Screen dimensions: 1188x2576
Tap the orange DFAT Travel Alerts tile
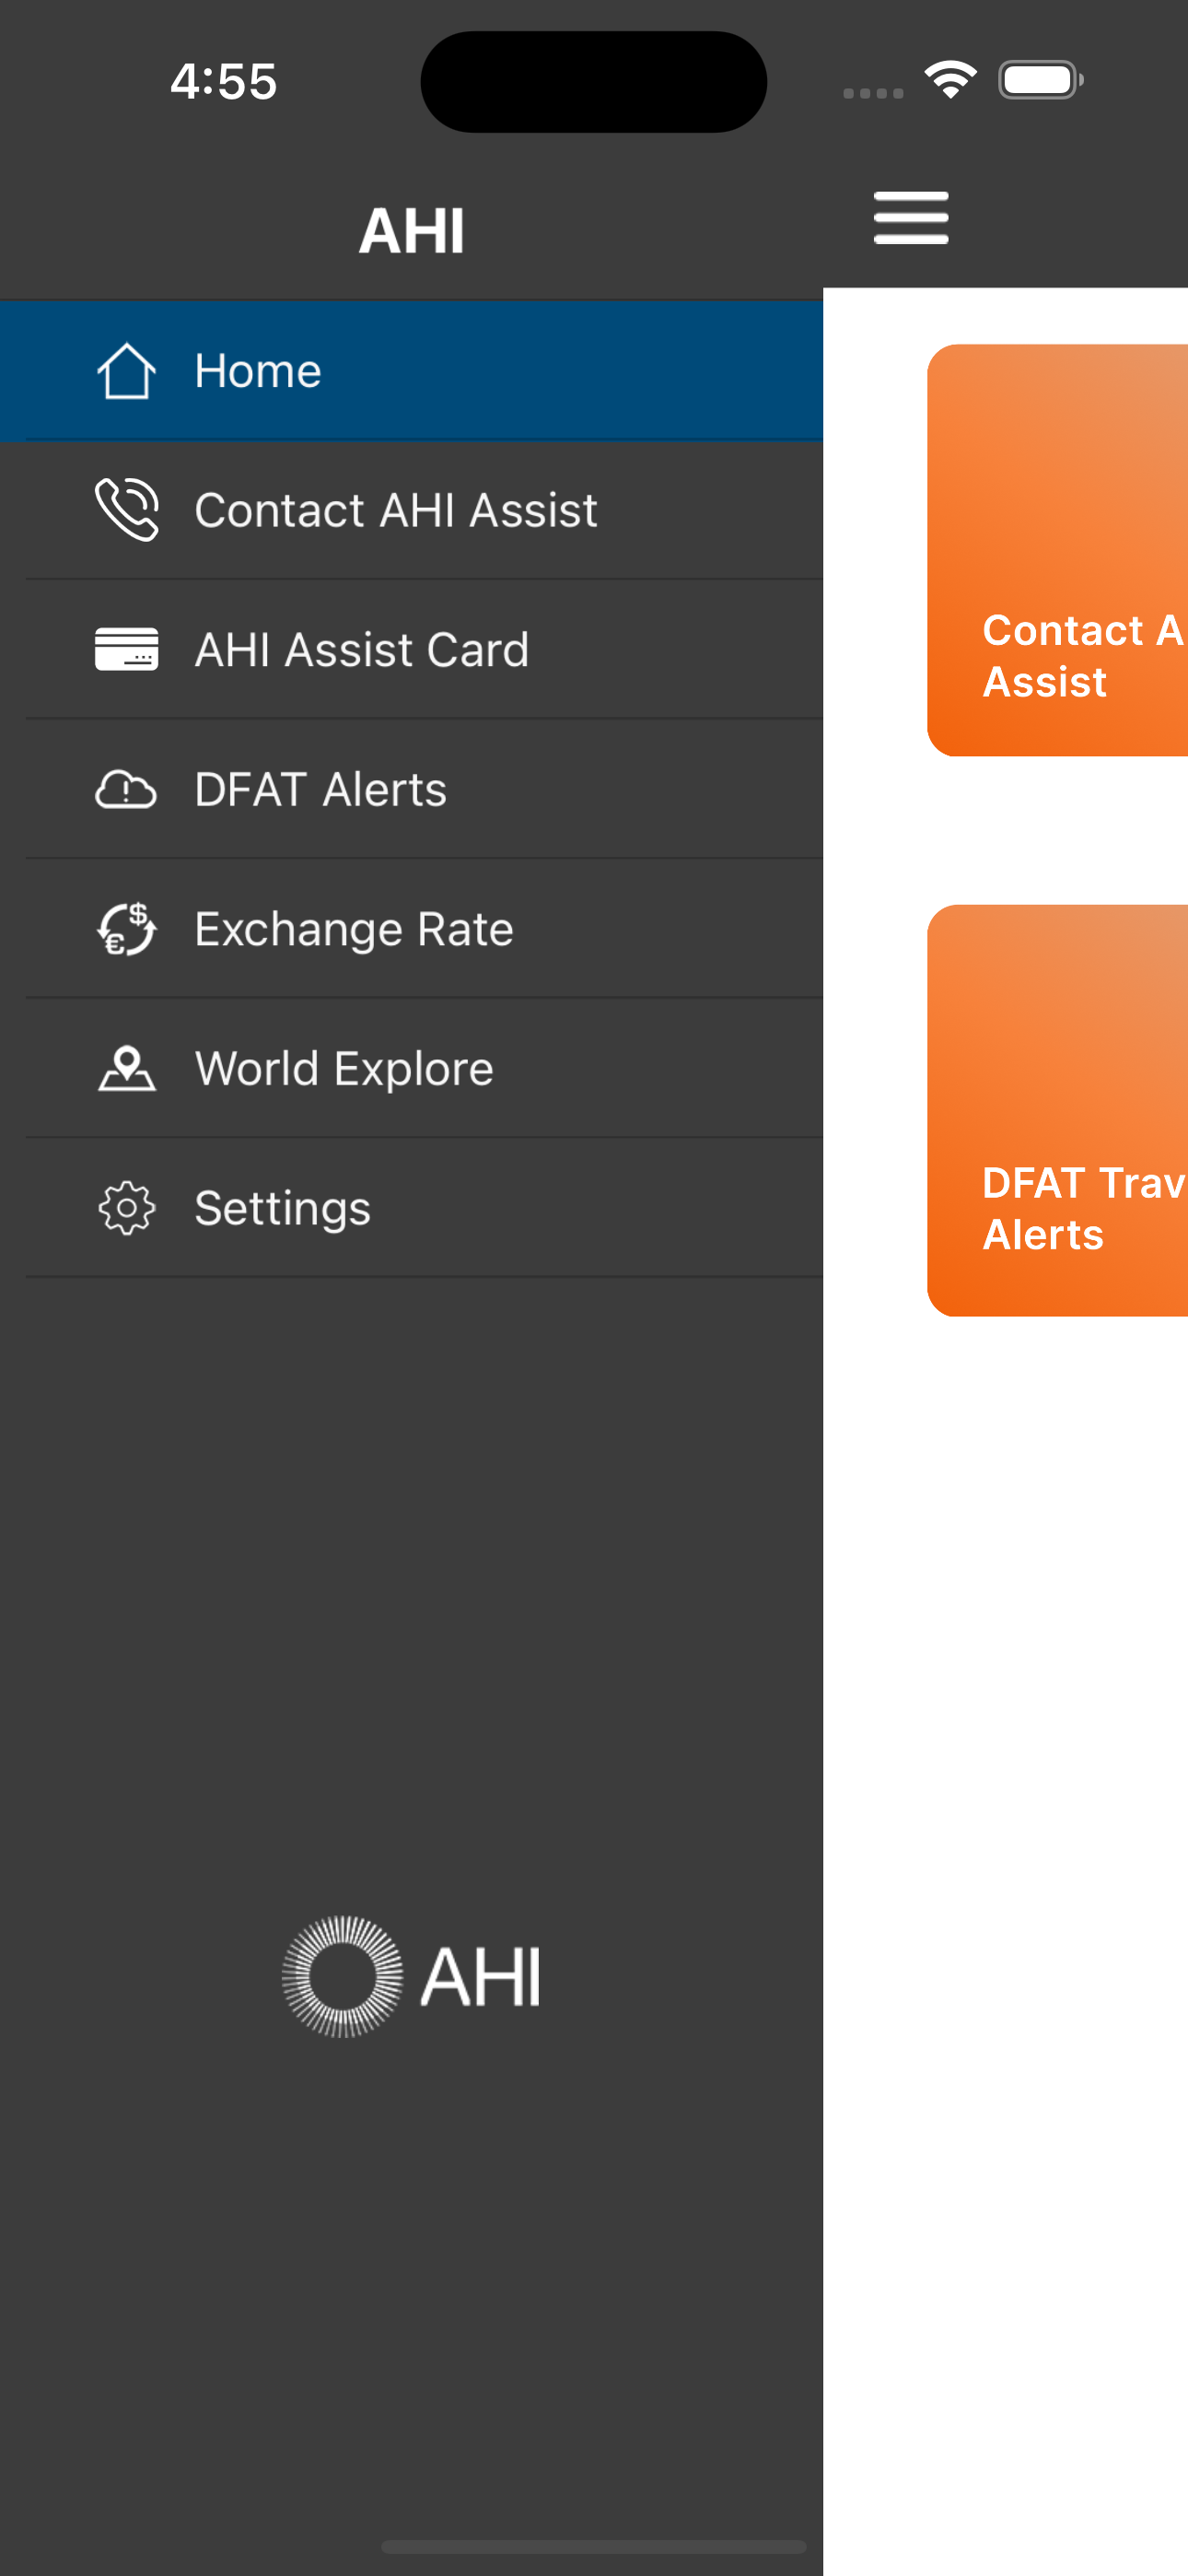[1057, 1111]
